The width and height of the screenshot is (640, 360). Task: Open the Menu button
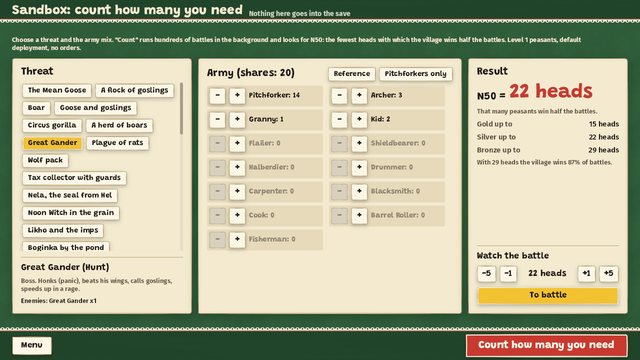pyautogui.click(x=32, y=345)
